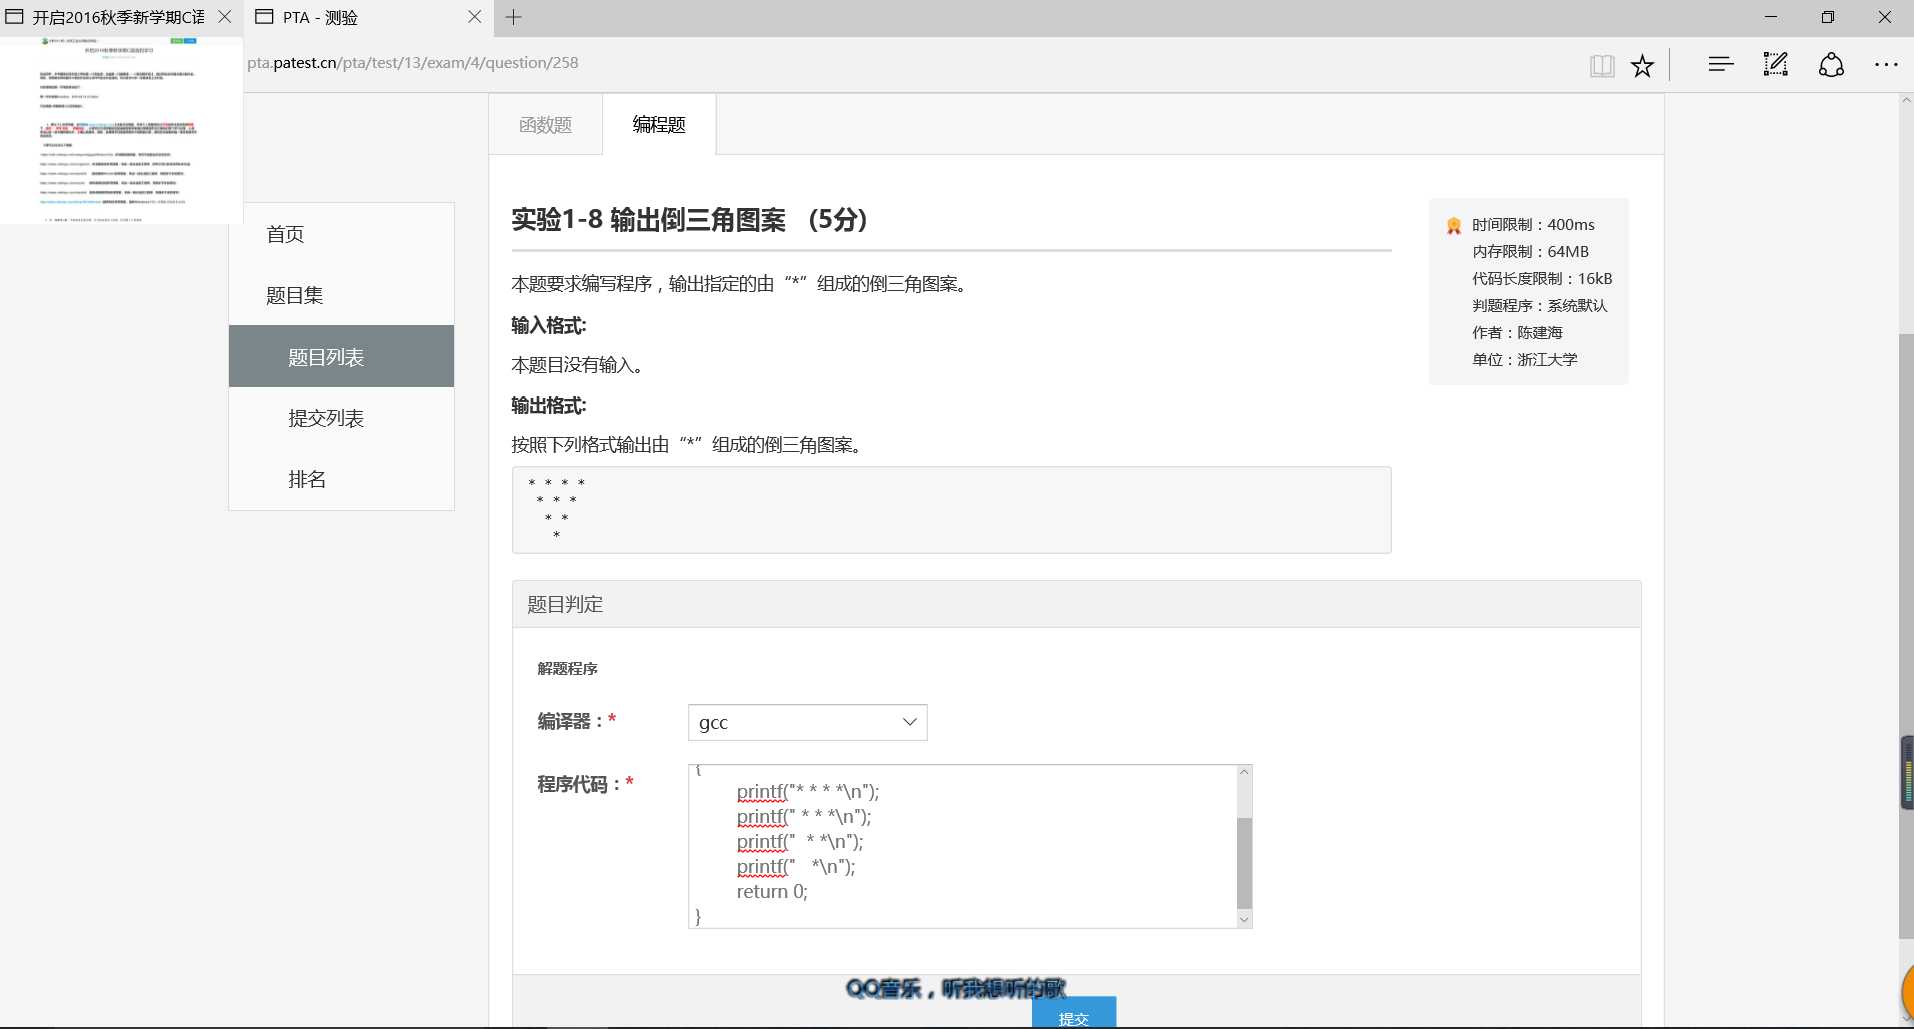Make a Web Note pen icon
Viewport: 1914px width, 1029px height.
click(x=1776, y=65)
